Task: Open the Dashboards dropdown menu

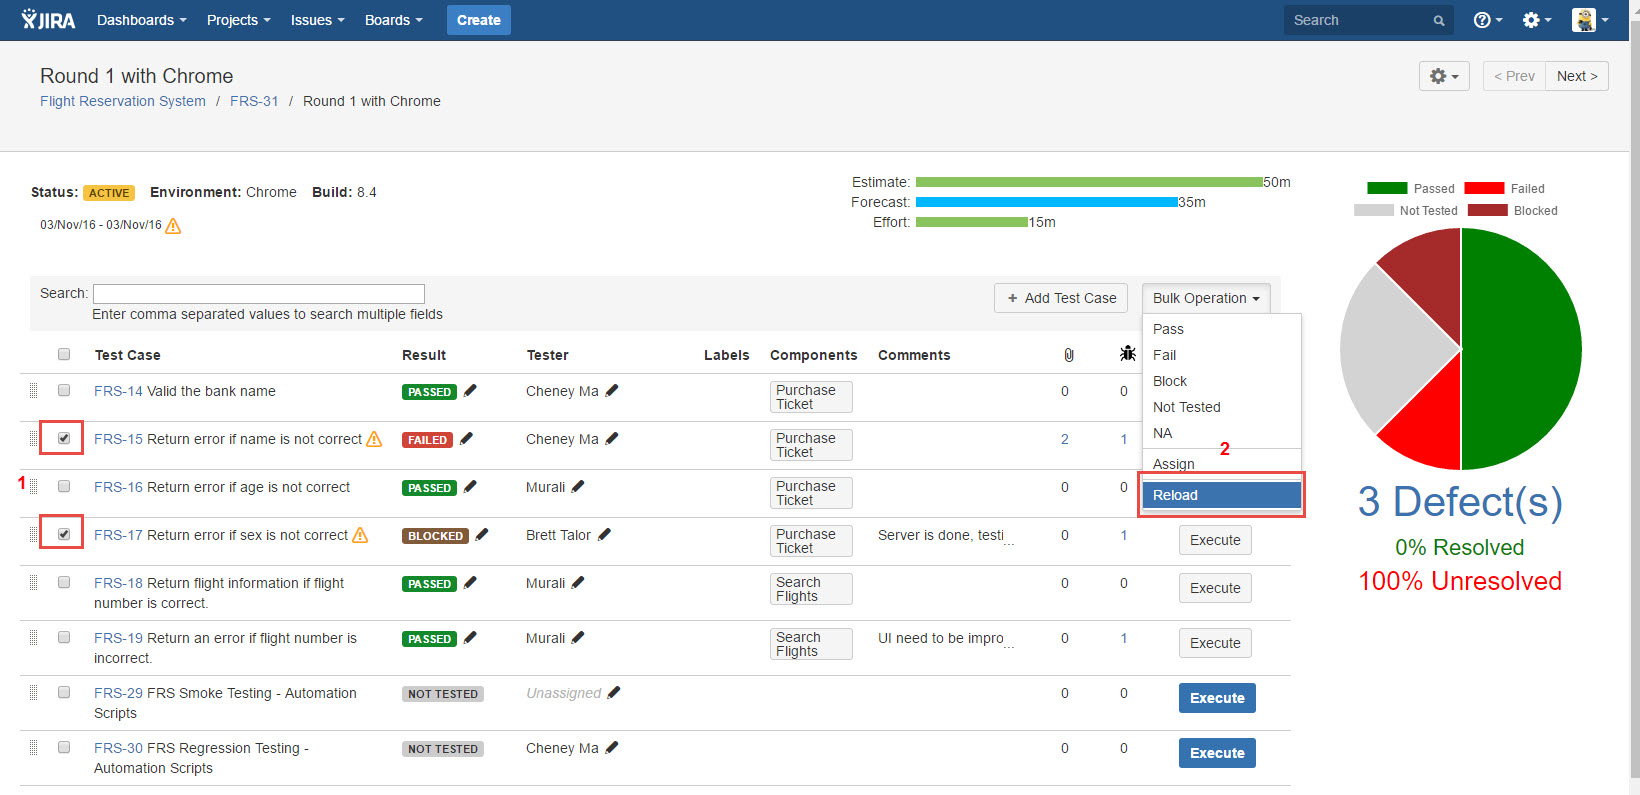Action: coord(142,20)
